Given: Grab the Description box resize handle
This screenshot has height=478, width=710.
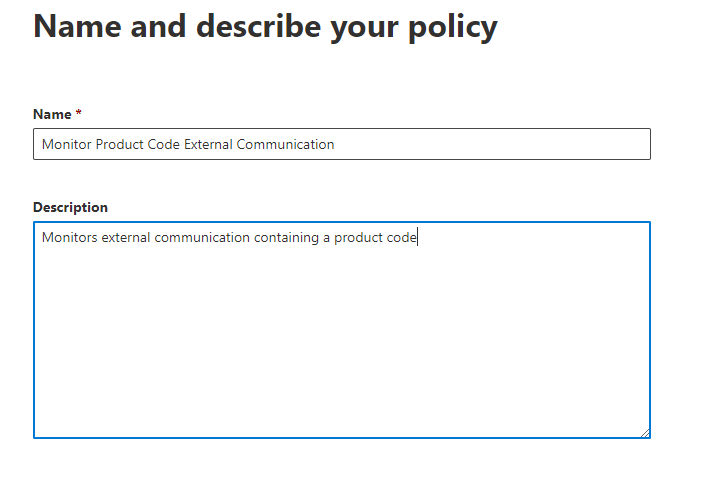Looking at the screenshot, I should pos(645,433).
